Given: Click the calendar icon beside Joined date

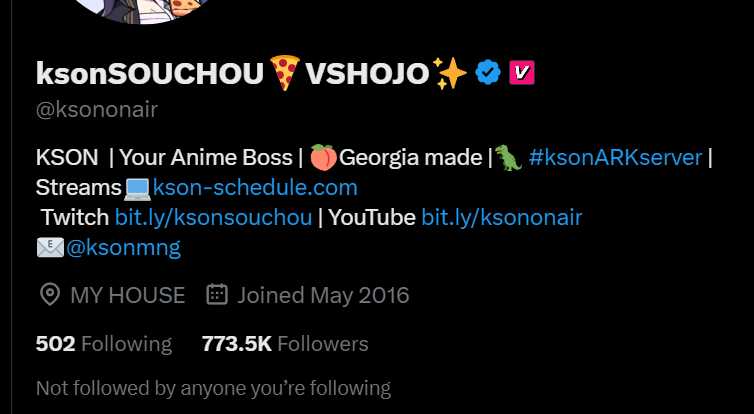Looking at the screenshot, I should [217, 294].
